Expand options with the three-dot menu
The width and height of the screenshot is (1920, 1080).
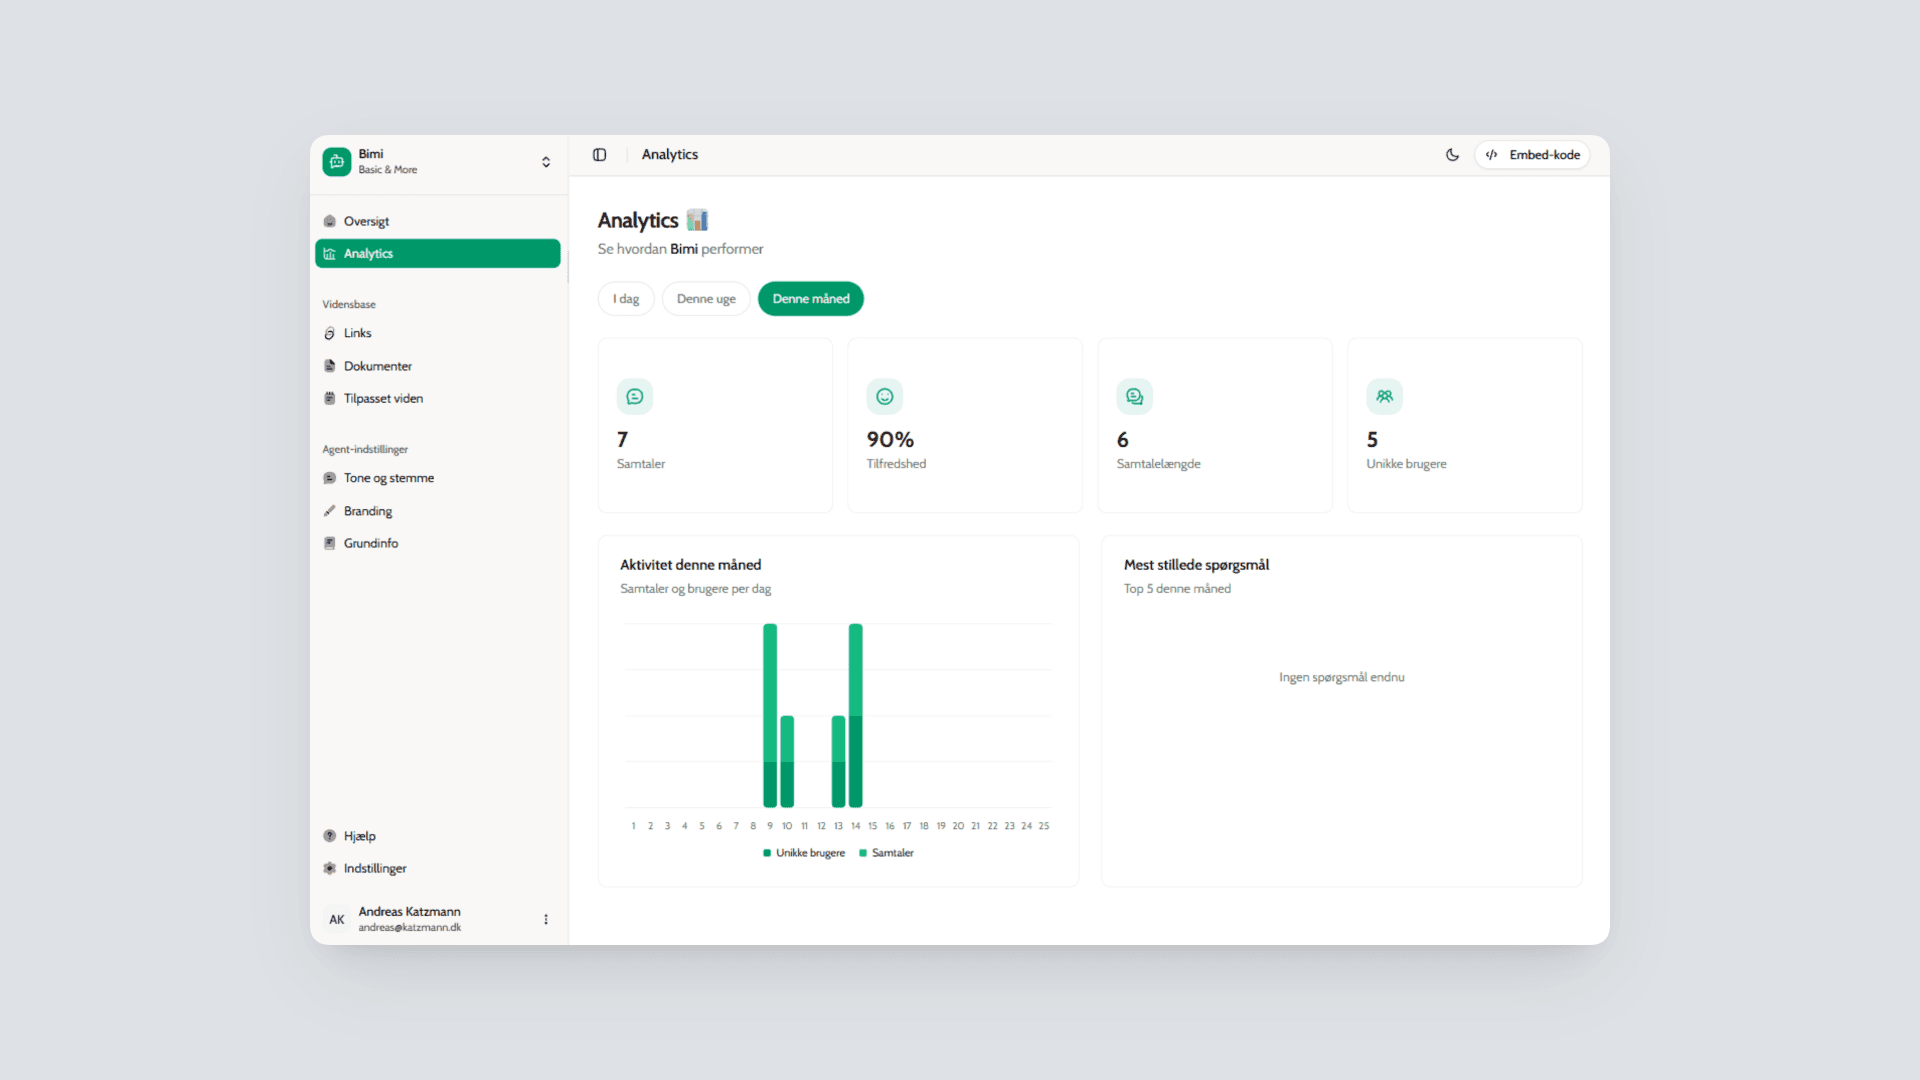pos(546,919)
